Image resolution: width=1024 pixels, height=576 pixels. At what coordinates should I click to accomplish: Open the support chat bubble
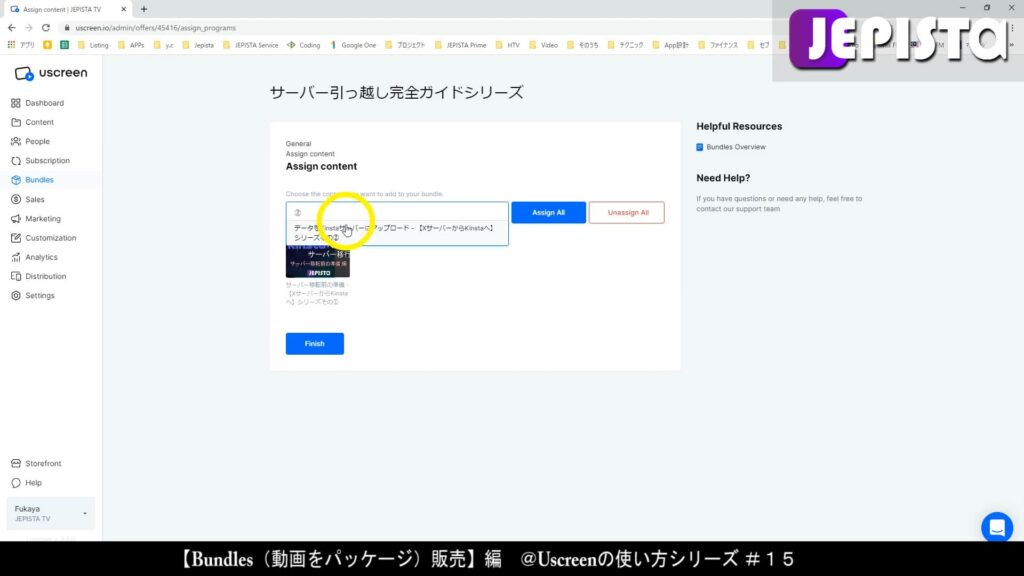click(x=997, y=528)
